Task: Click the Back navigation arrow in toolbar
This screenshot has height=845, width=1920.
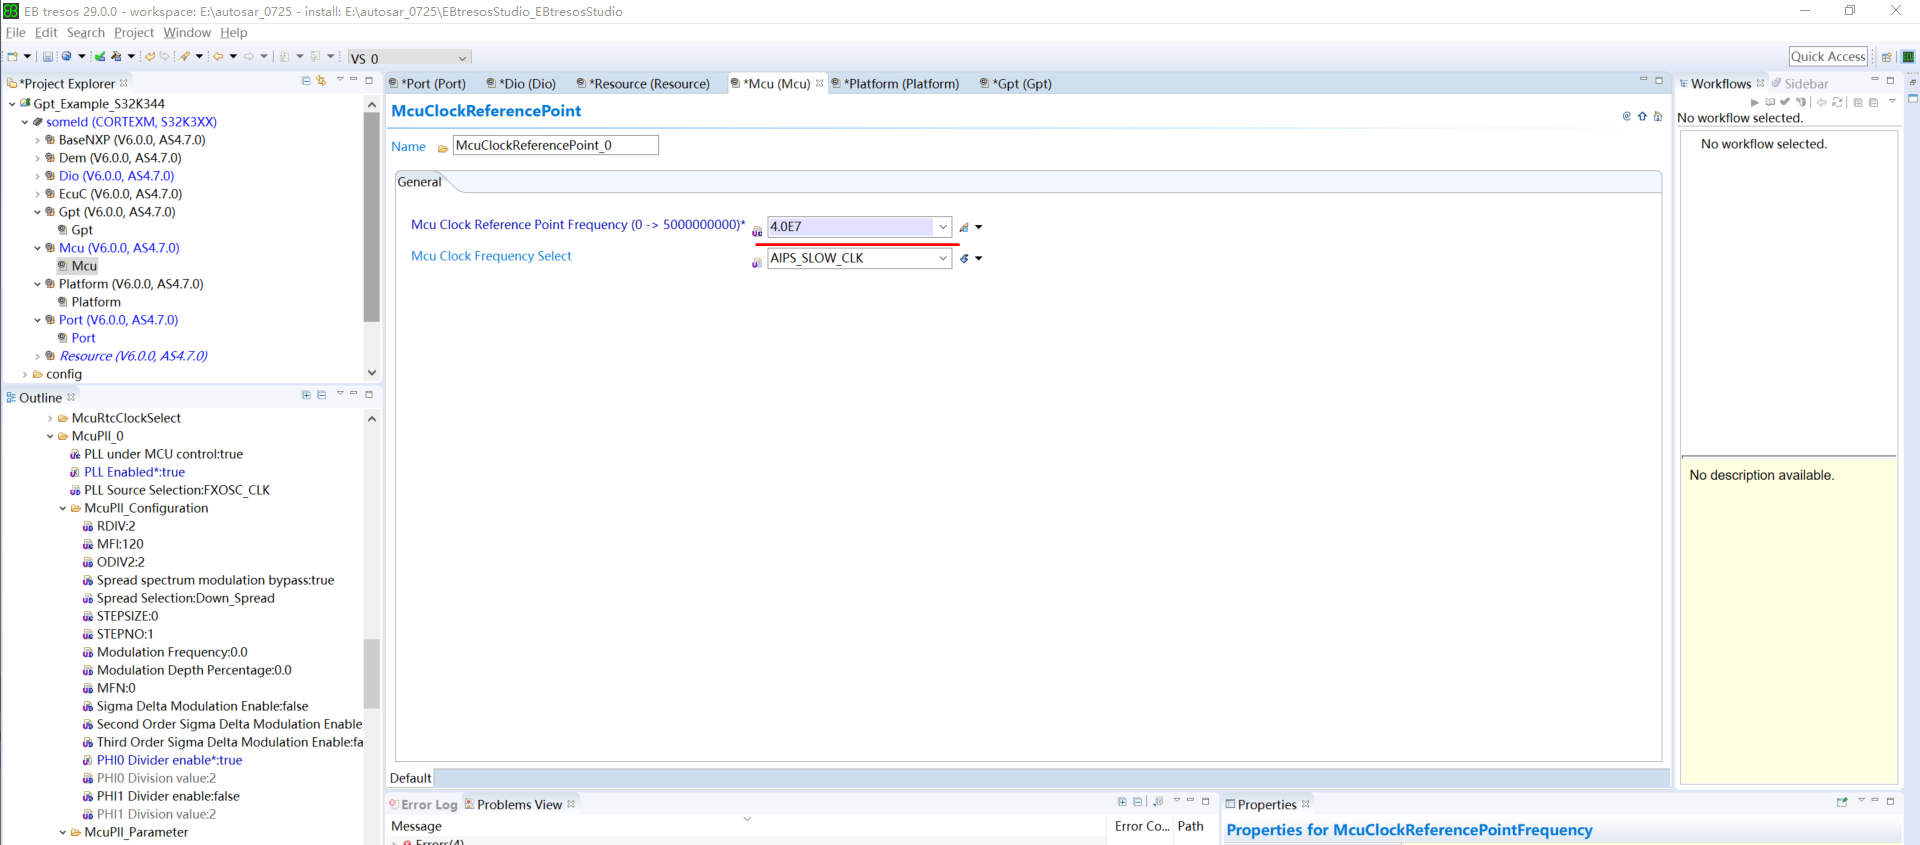Action: [217, 57]
